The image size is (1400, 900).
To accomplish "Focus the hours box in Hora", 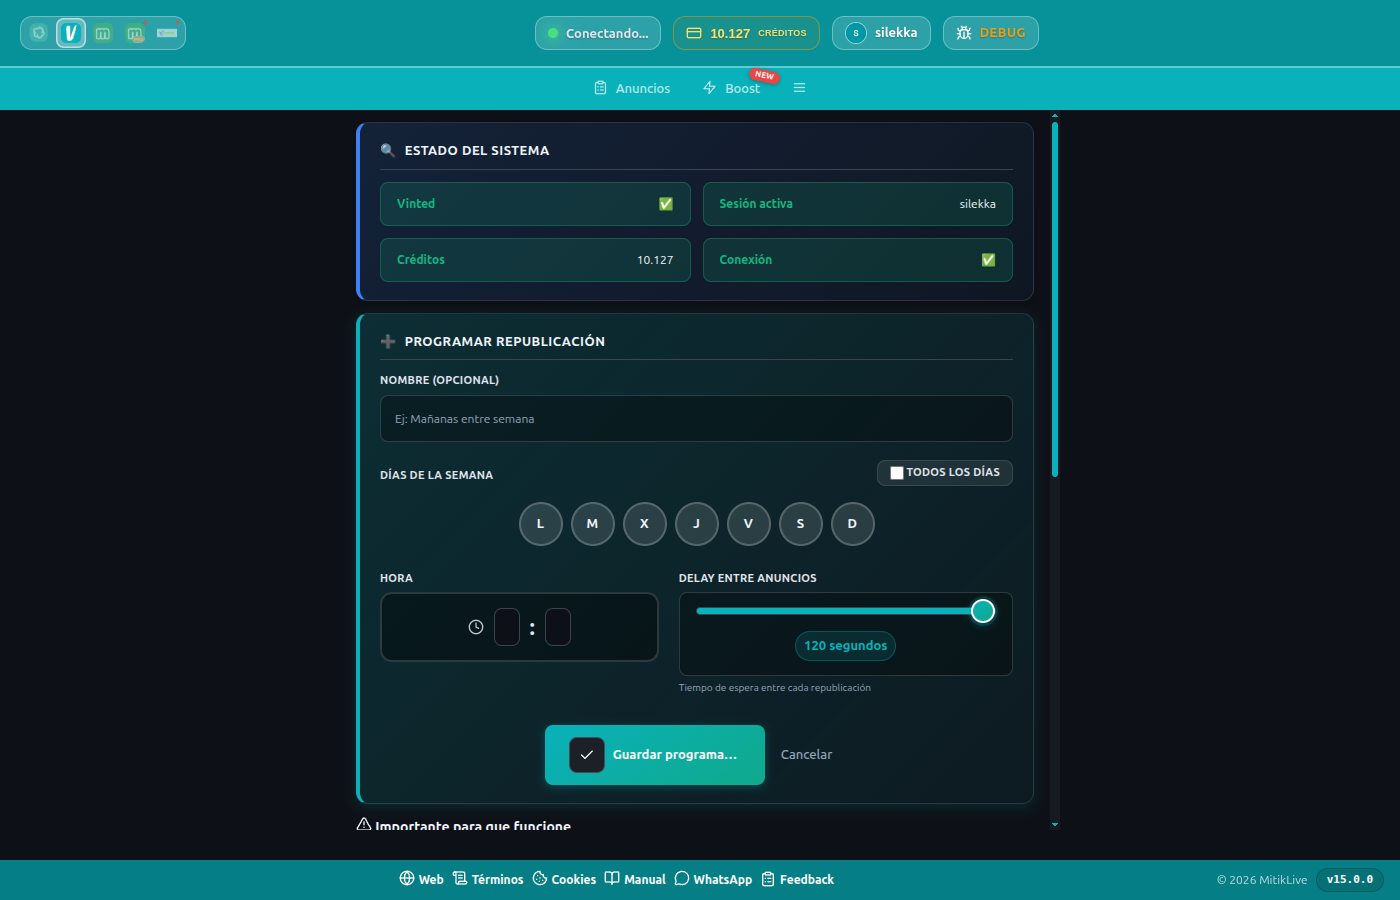I will (507, 627).
